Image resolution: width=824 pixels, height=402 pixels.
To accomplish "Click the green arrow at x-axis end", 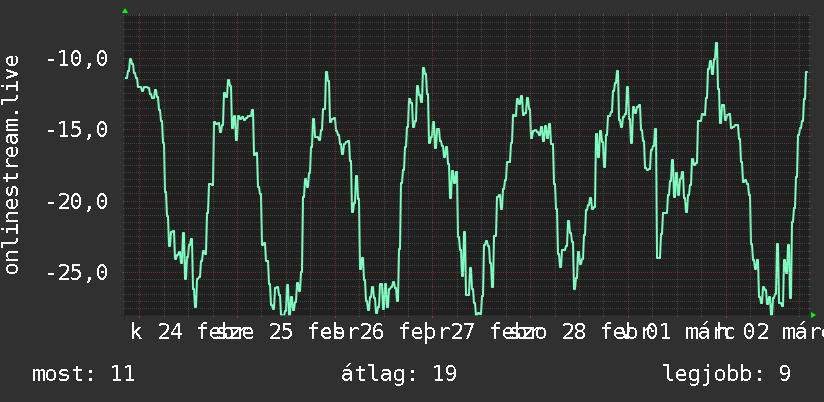I will [x=813, y=315].
